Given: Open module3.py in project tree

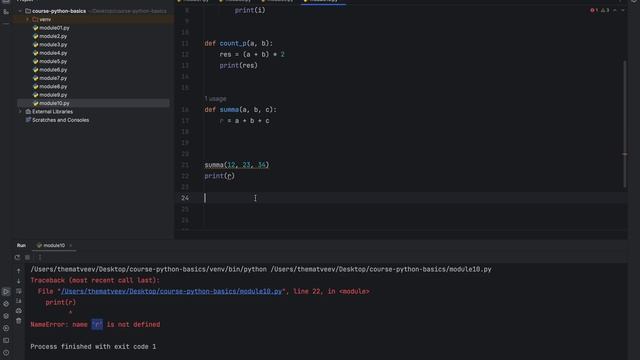Looking at the screenshot, I should (x=53, y=44).
